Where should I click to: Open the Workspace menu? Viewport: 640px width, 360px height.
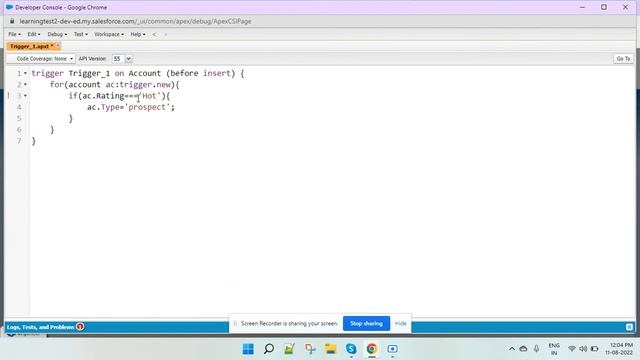109,34
